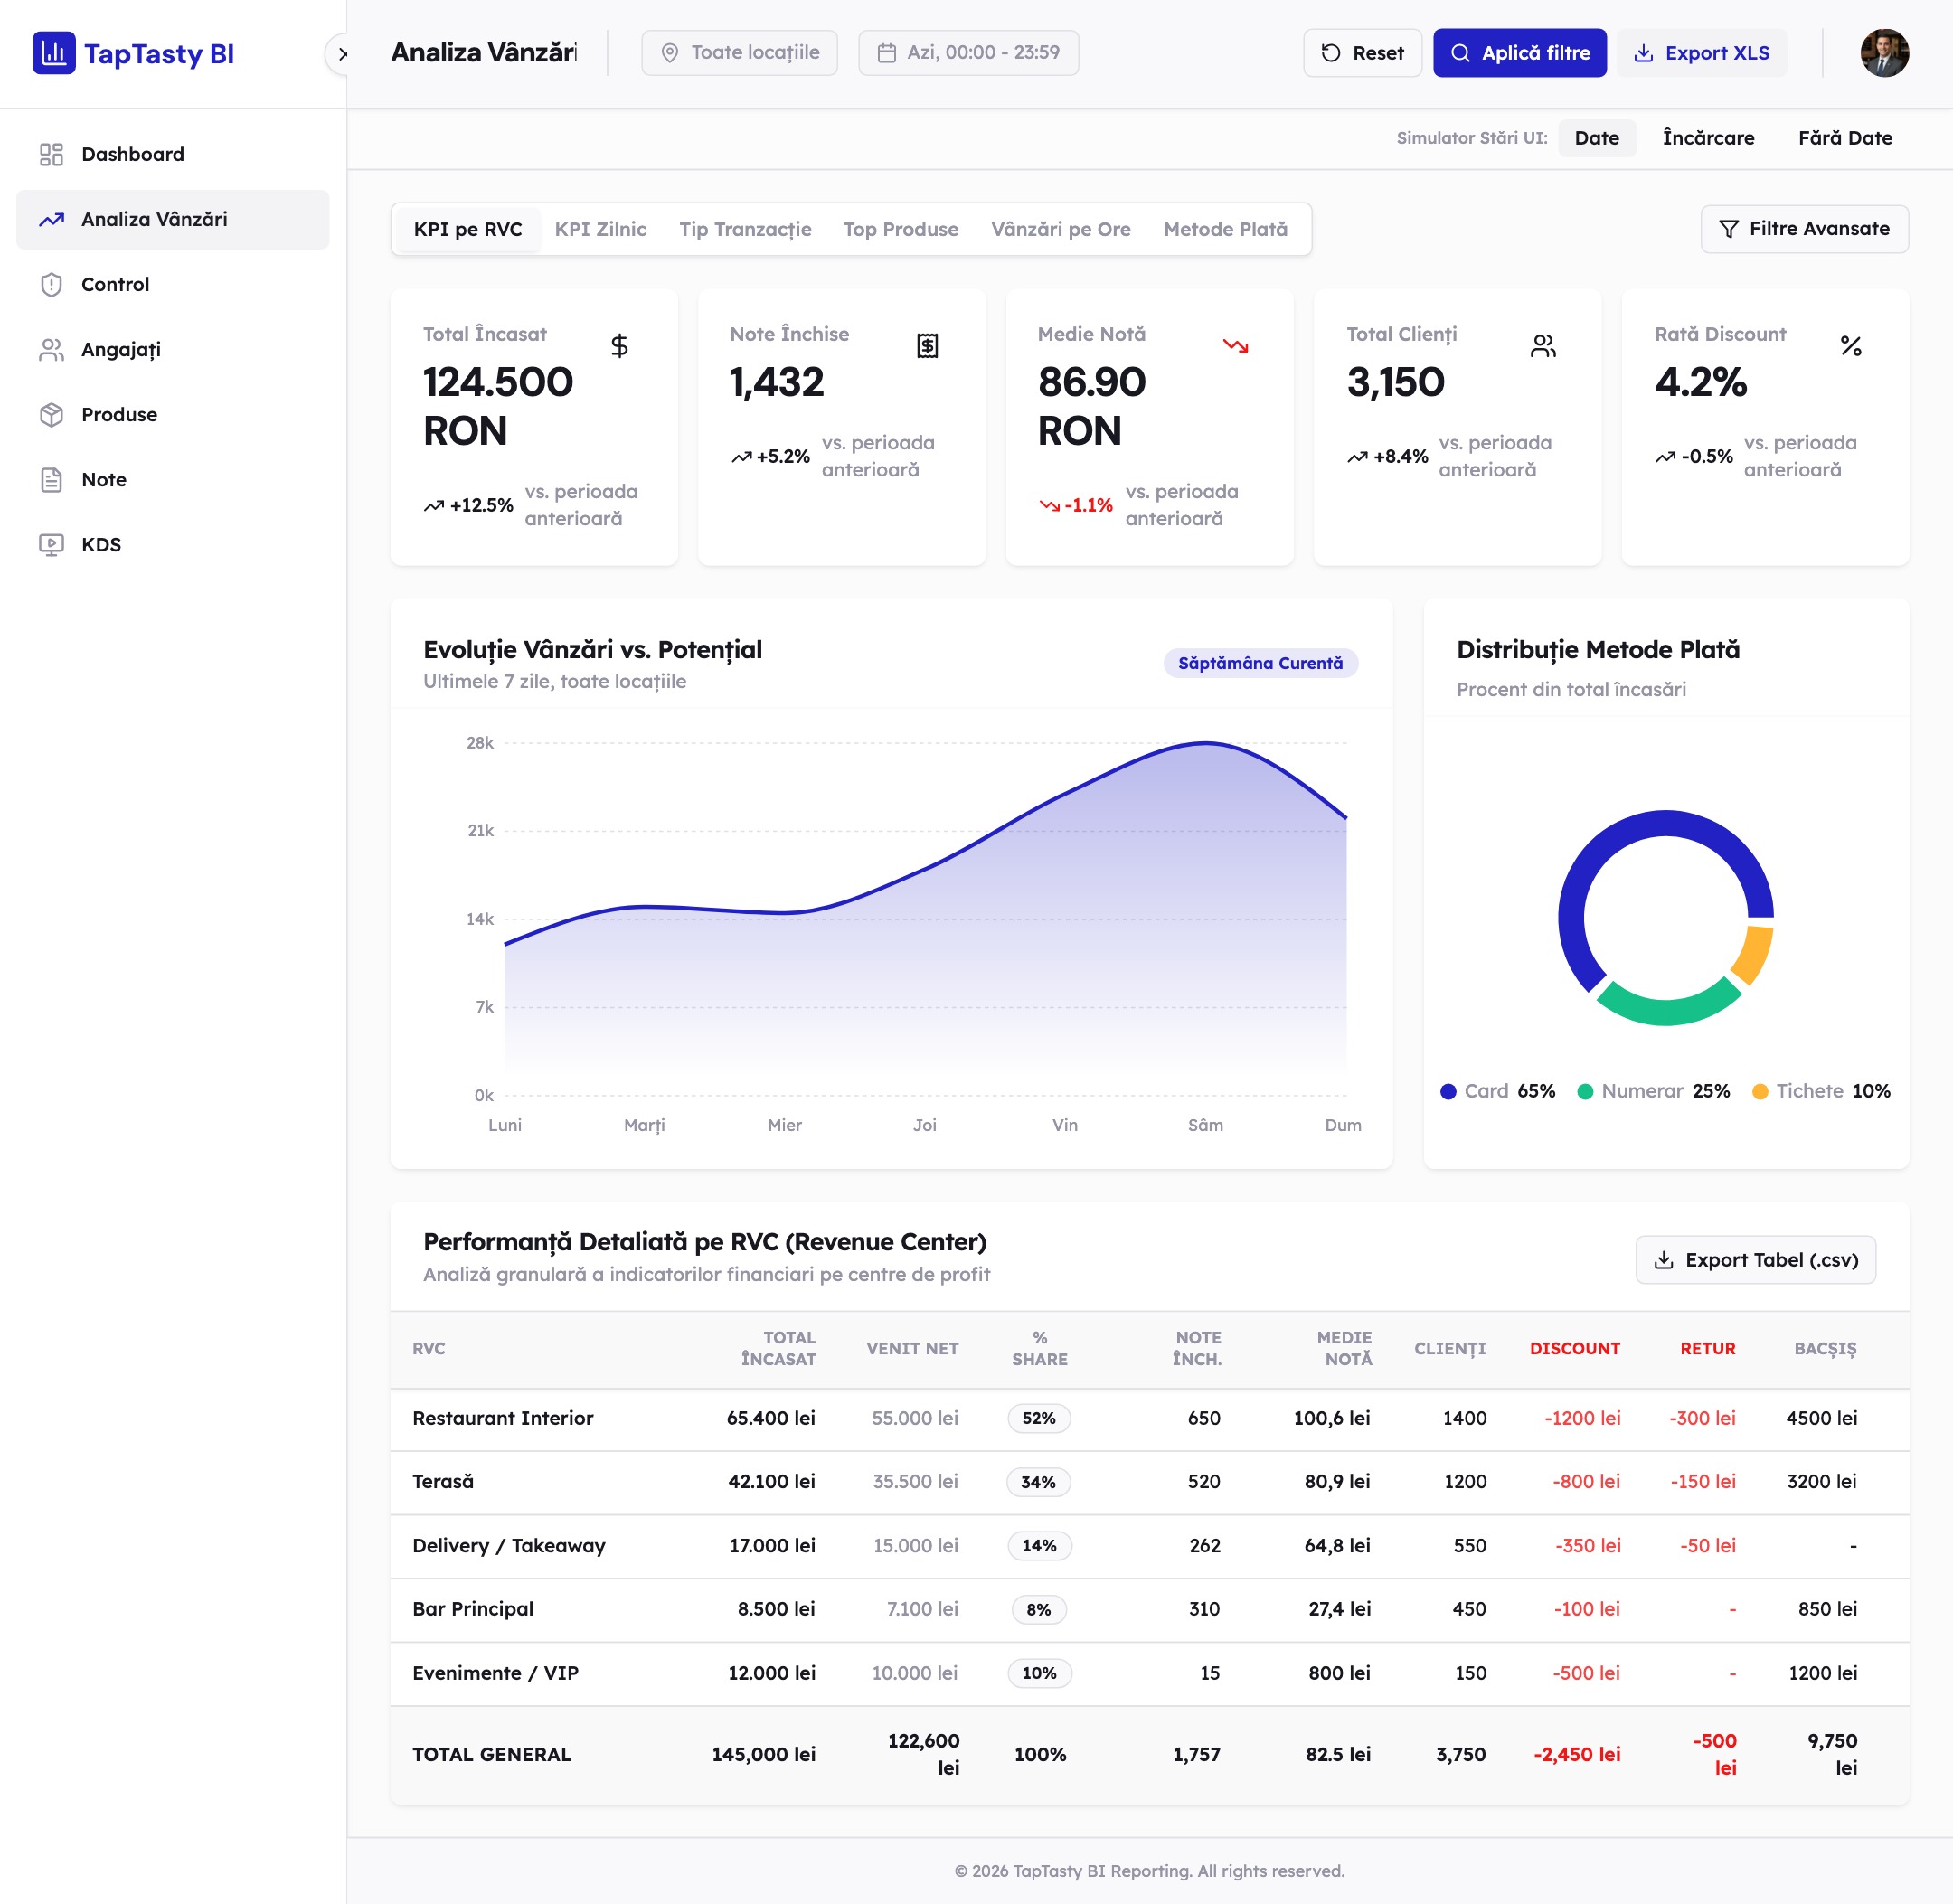The height and width of the screenshot is (1904, 1953).
Task: Select the KPI pe RVC tab
Action: coord(468,229)
